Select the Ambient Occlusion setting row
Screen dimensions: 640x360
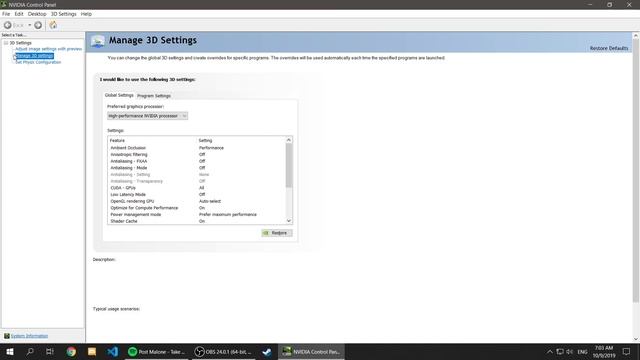(x=197, y=148)
